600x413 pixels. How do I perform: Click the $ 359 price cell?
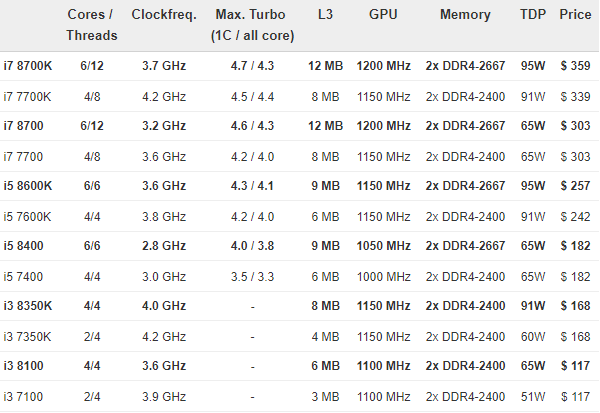(575, 66)
